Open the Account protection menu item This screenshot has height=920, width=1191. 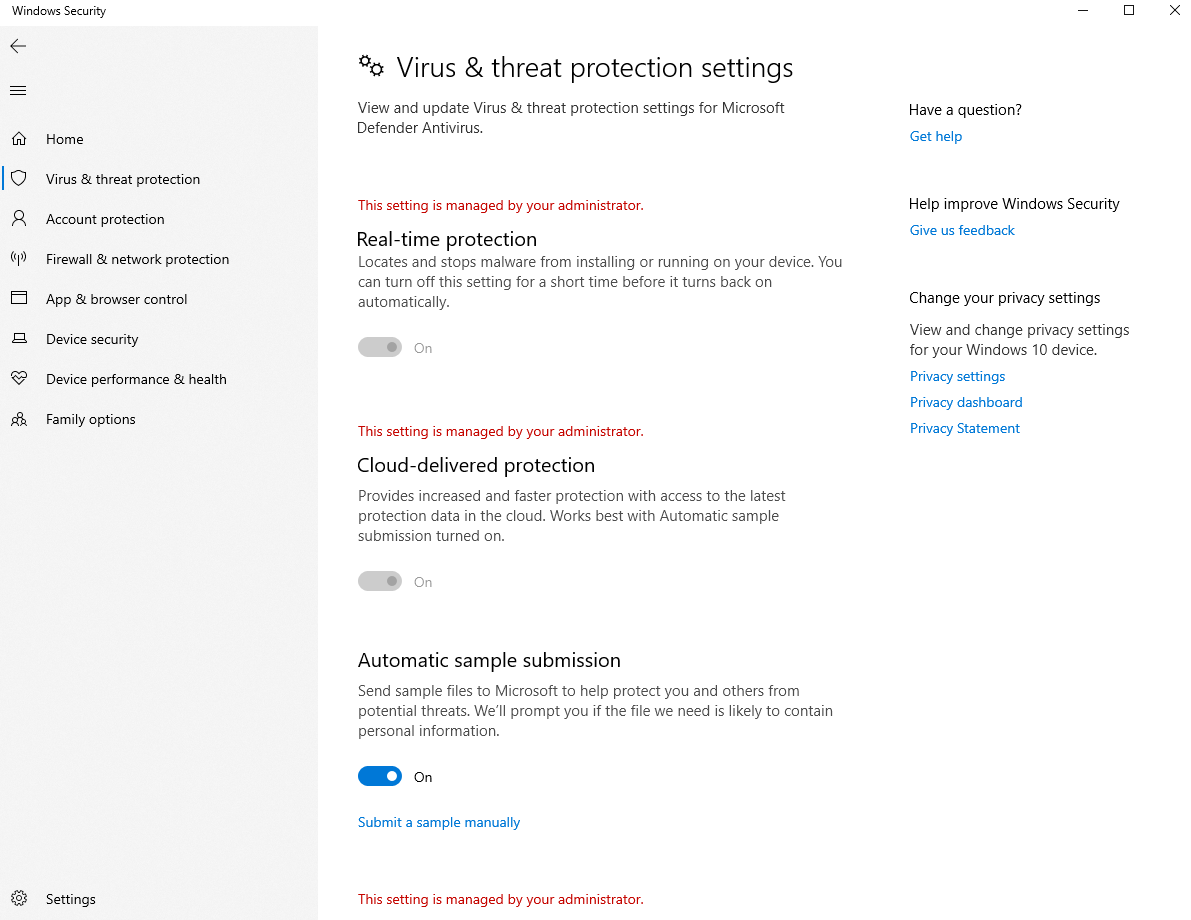pos(105,219)
